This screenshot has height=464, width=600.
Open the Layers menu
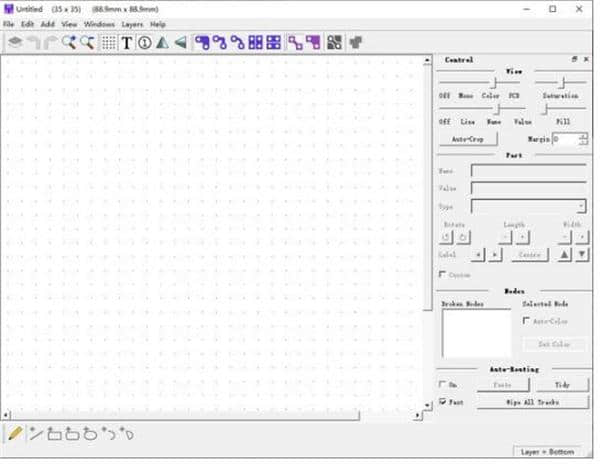[131, 23]
